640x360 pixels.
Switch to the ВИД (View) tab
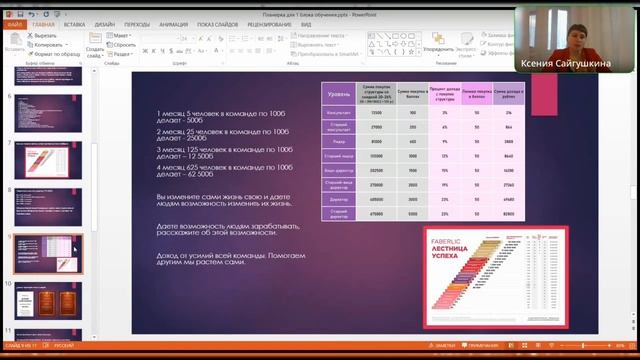(306, 24)
